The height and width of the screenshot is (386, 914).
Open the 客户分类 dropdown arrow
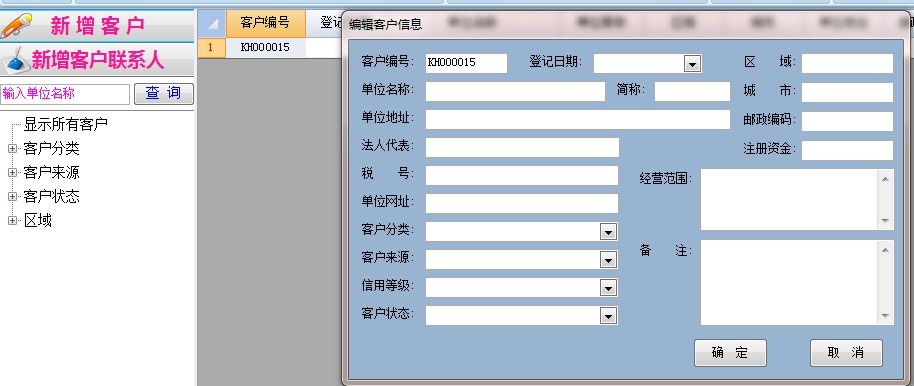tap(608, 232)
